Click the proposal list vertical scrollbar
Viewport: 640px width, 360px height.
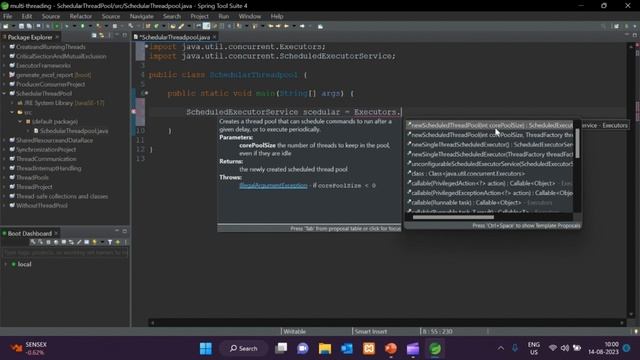tap(577, 144)
